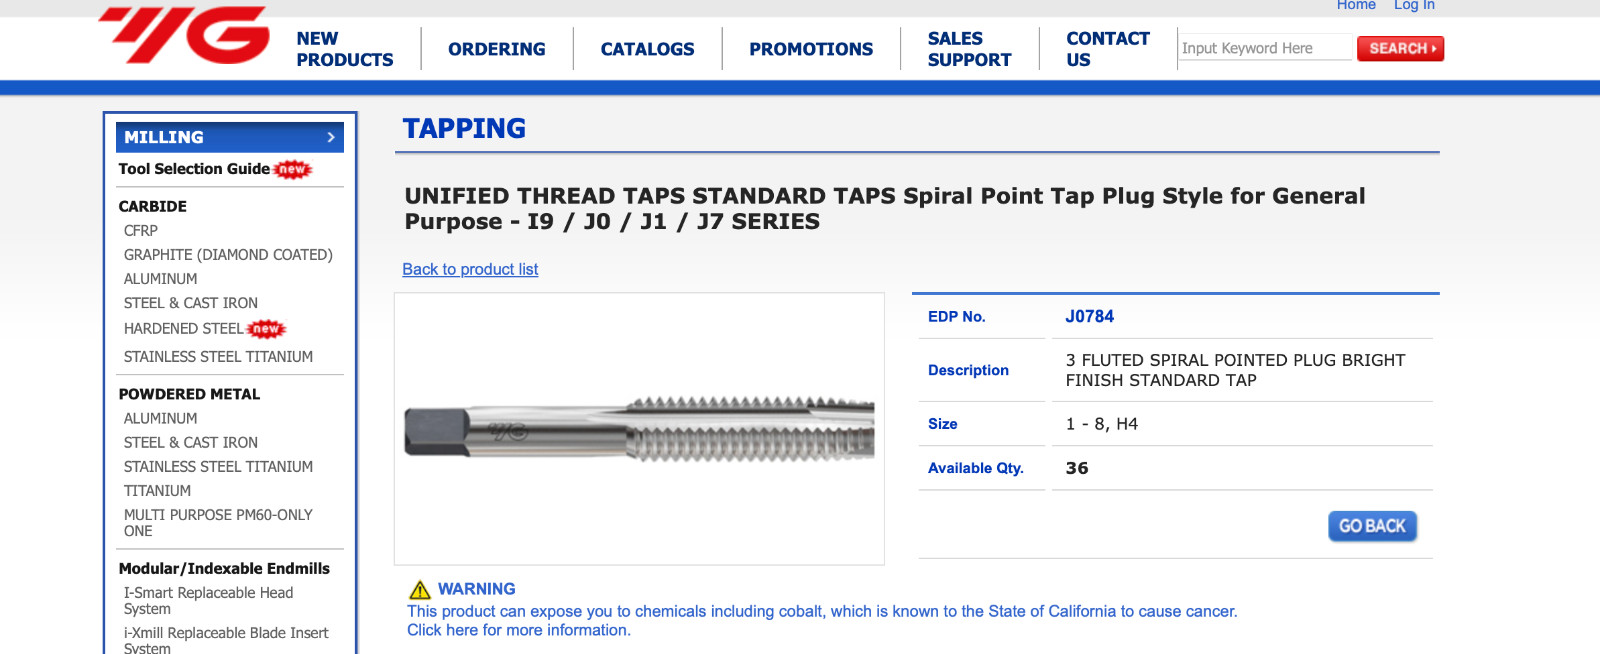Open I-Smart Replaceable Head System
Viewport: 1600px width, 654px height.
coord(208,601)
